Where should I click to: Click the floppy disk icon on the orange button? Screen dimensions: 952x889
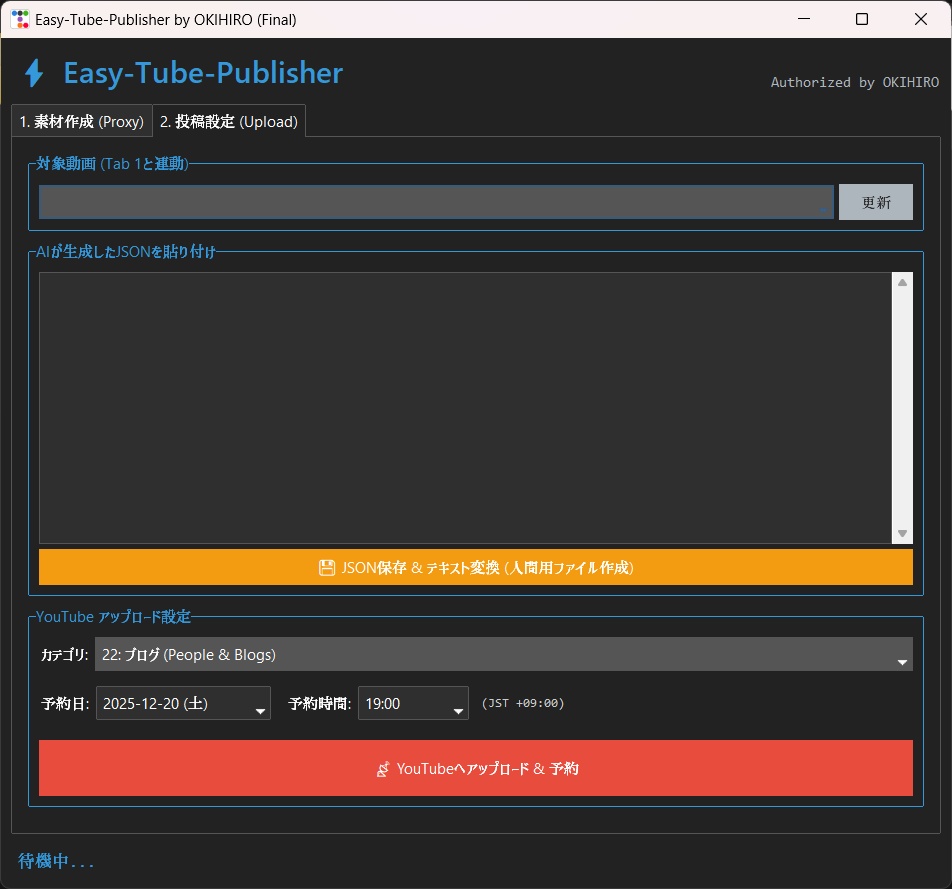click(327, 567)
